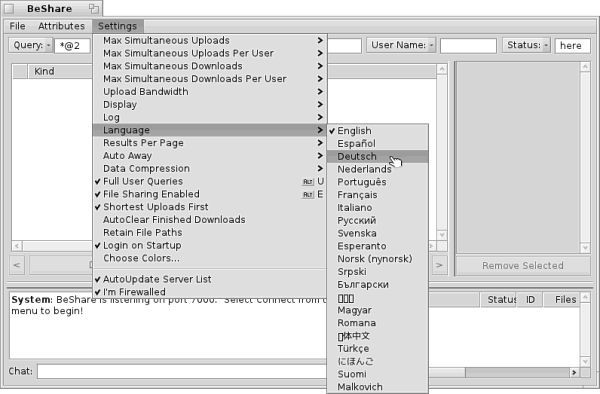
Task: Click results list scroll up arrow
Action: [x=442, y=69]
